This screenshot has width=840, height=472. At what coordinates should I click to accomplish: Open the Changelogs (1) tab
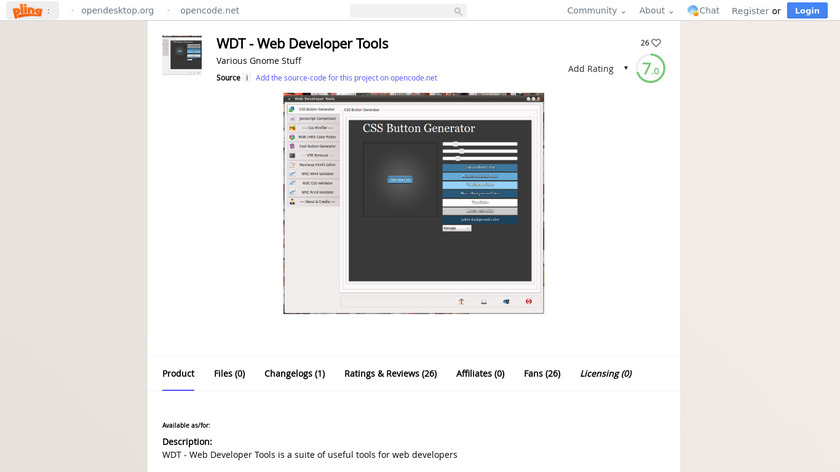[294, 374]
